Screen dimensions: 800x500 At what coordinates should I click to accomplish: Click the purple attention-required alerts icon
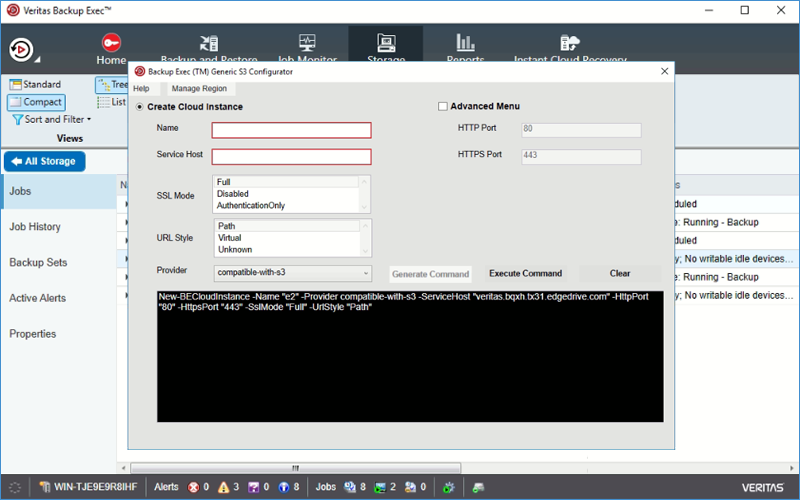(254, 487)
